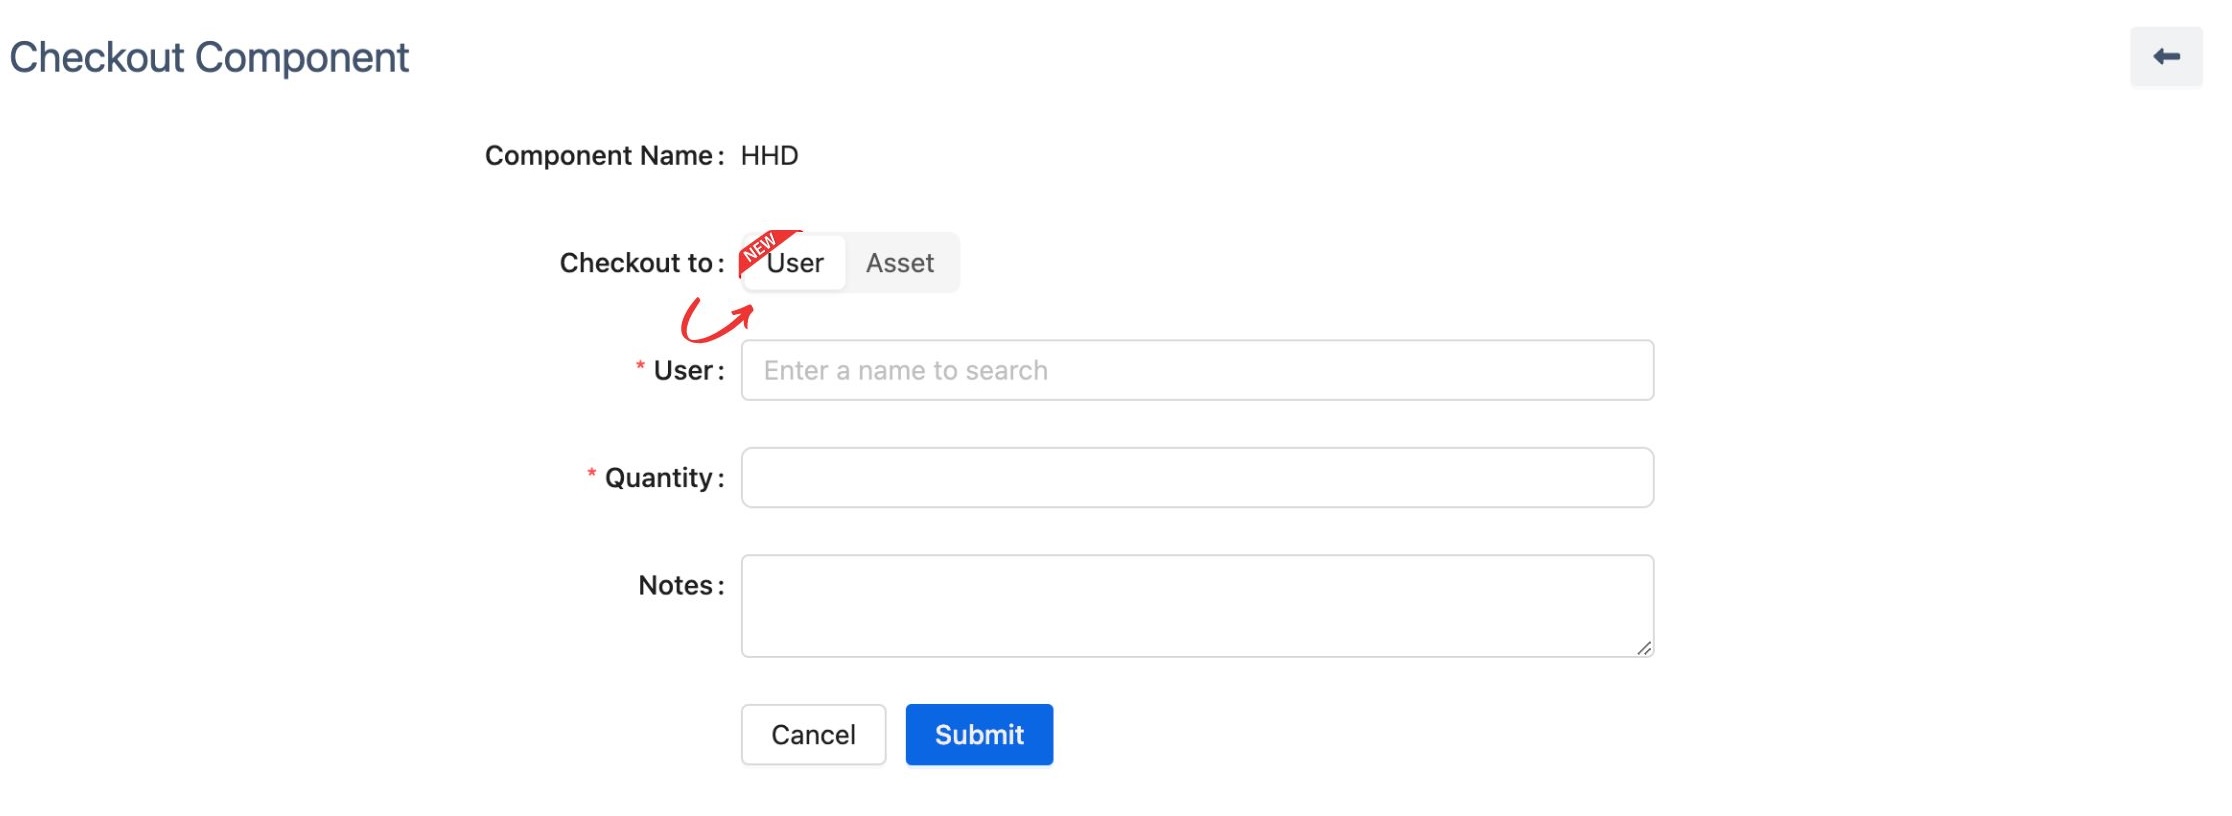This screenshot has width=2232, height=816.
Task: Click the back arrow icon button
Action: [x=2165, y=57]
